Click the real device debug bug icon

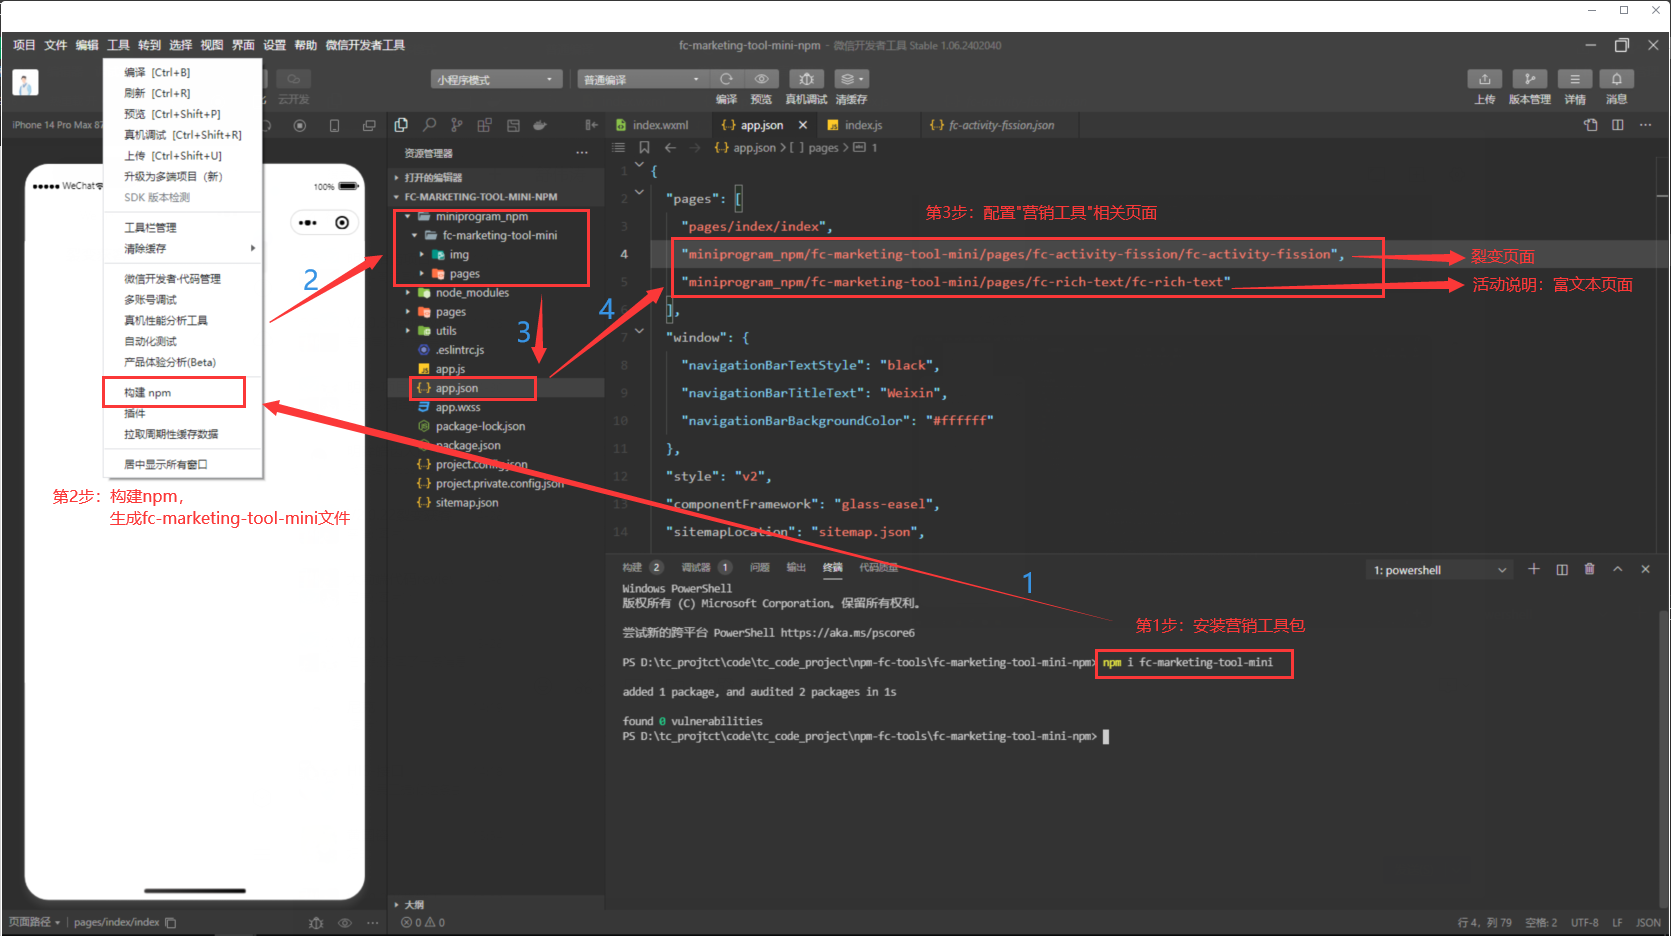(806, 80)
